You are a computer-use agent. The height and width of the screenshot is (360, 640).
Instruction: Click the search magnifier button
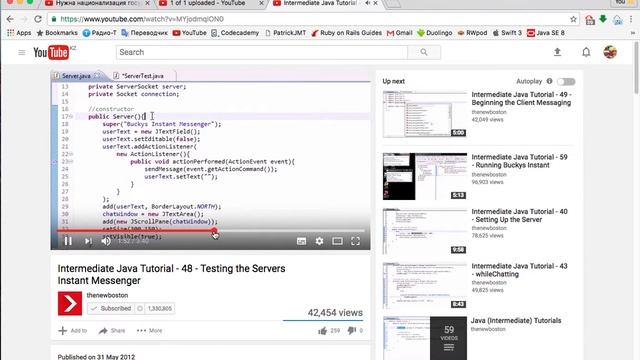424,52
